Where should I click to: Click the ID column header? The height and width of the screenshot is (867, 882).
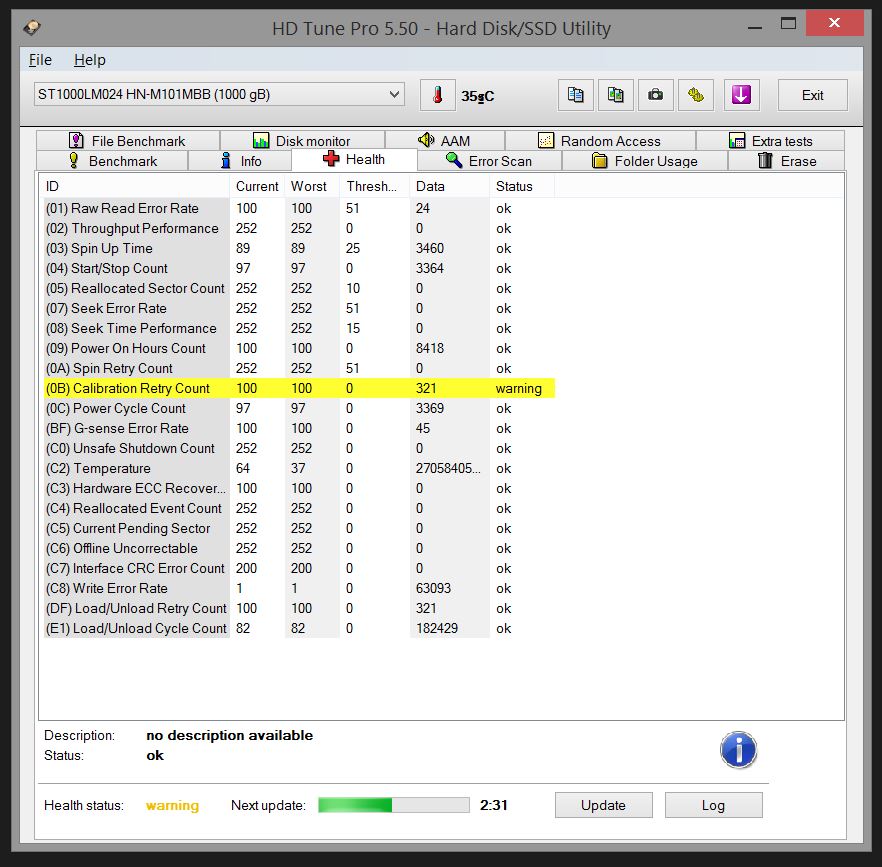[134, 186]
